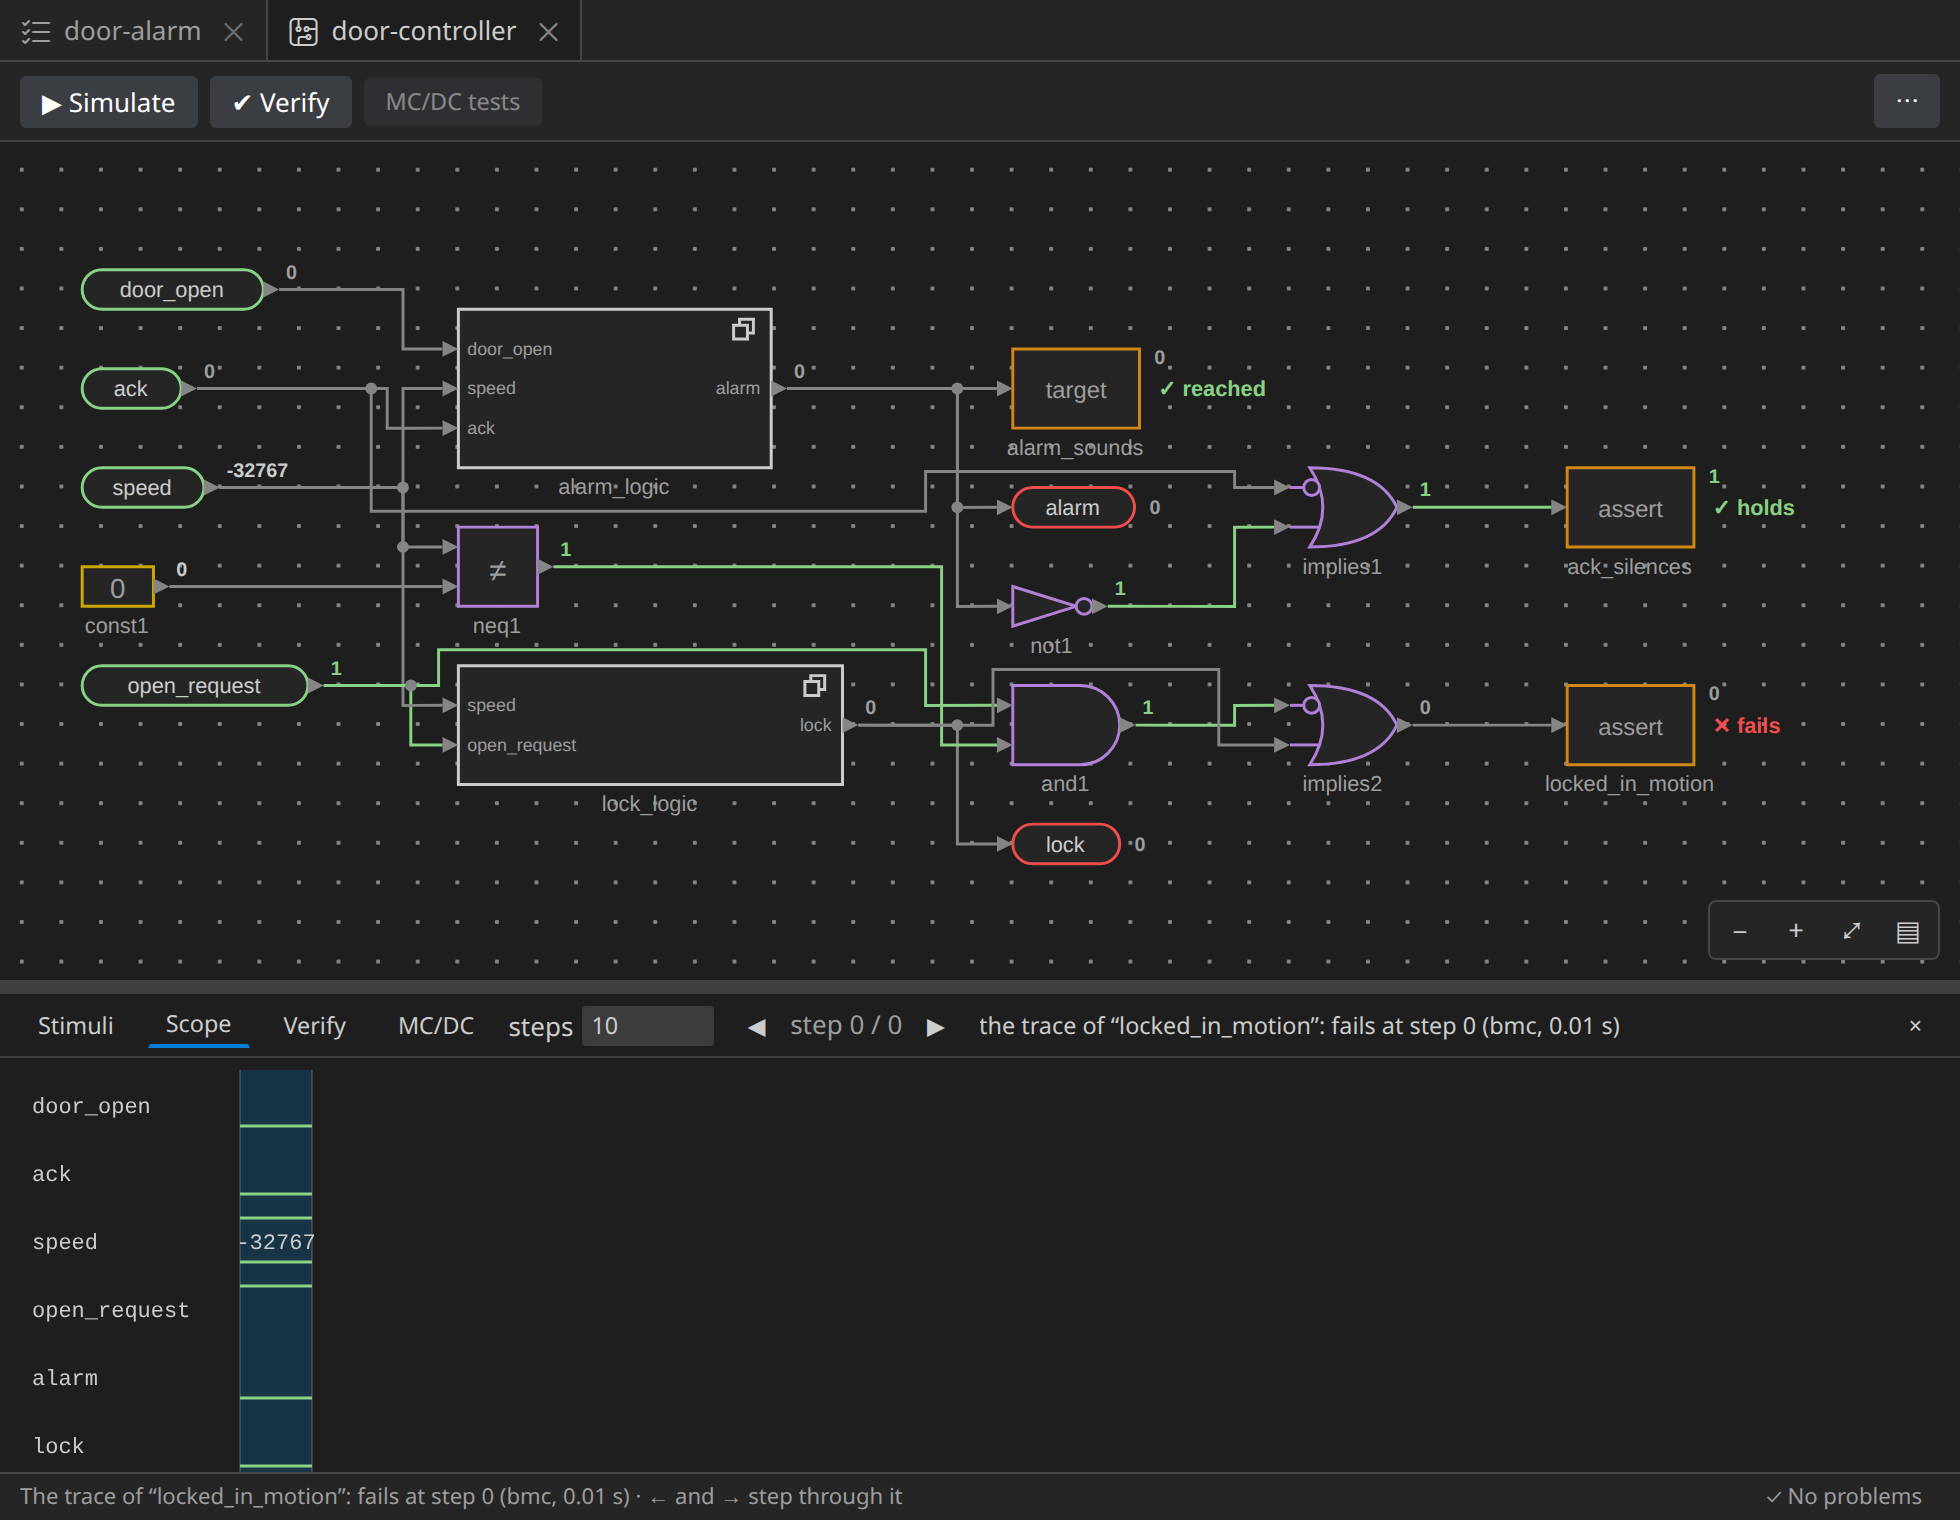Open the lock_logic subsystem expand icon
Screen dimensions: 1960x1520
pos(814,686)
